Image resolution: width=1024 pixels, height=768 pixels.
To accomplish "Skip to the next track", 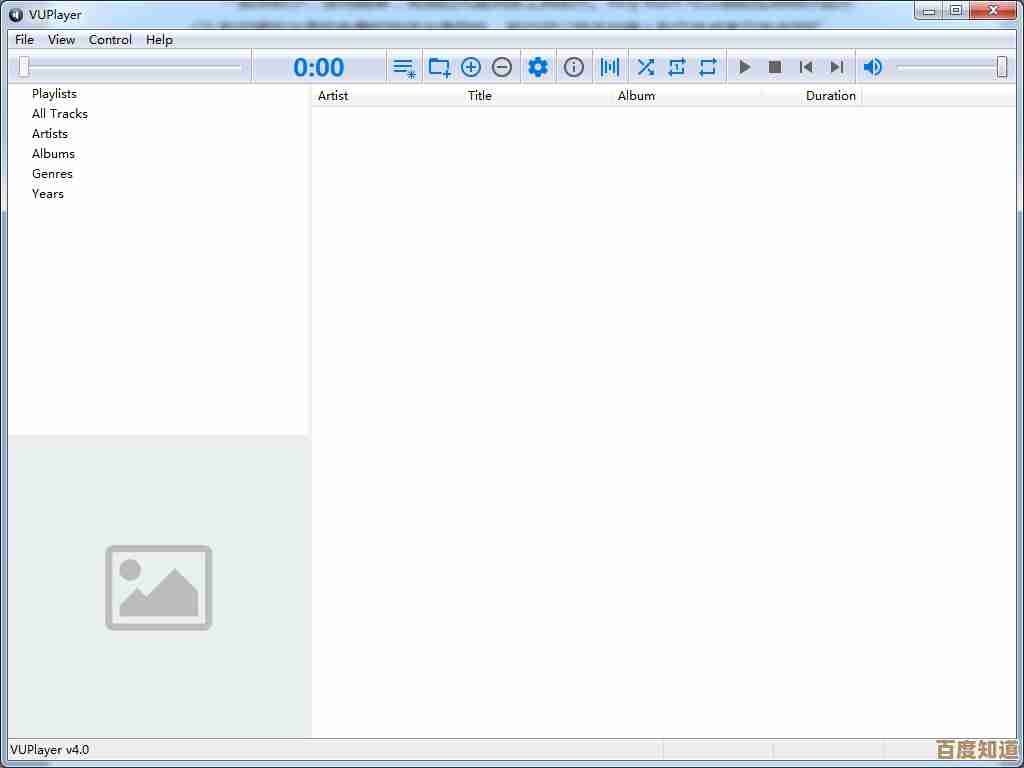I will tap(837, 68).
